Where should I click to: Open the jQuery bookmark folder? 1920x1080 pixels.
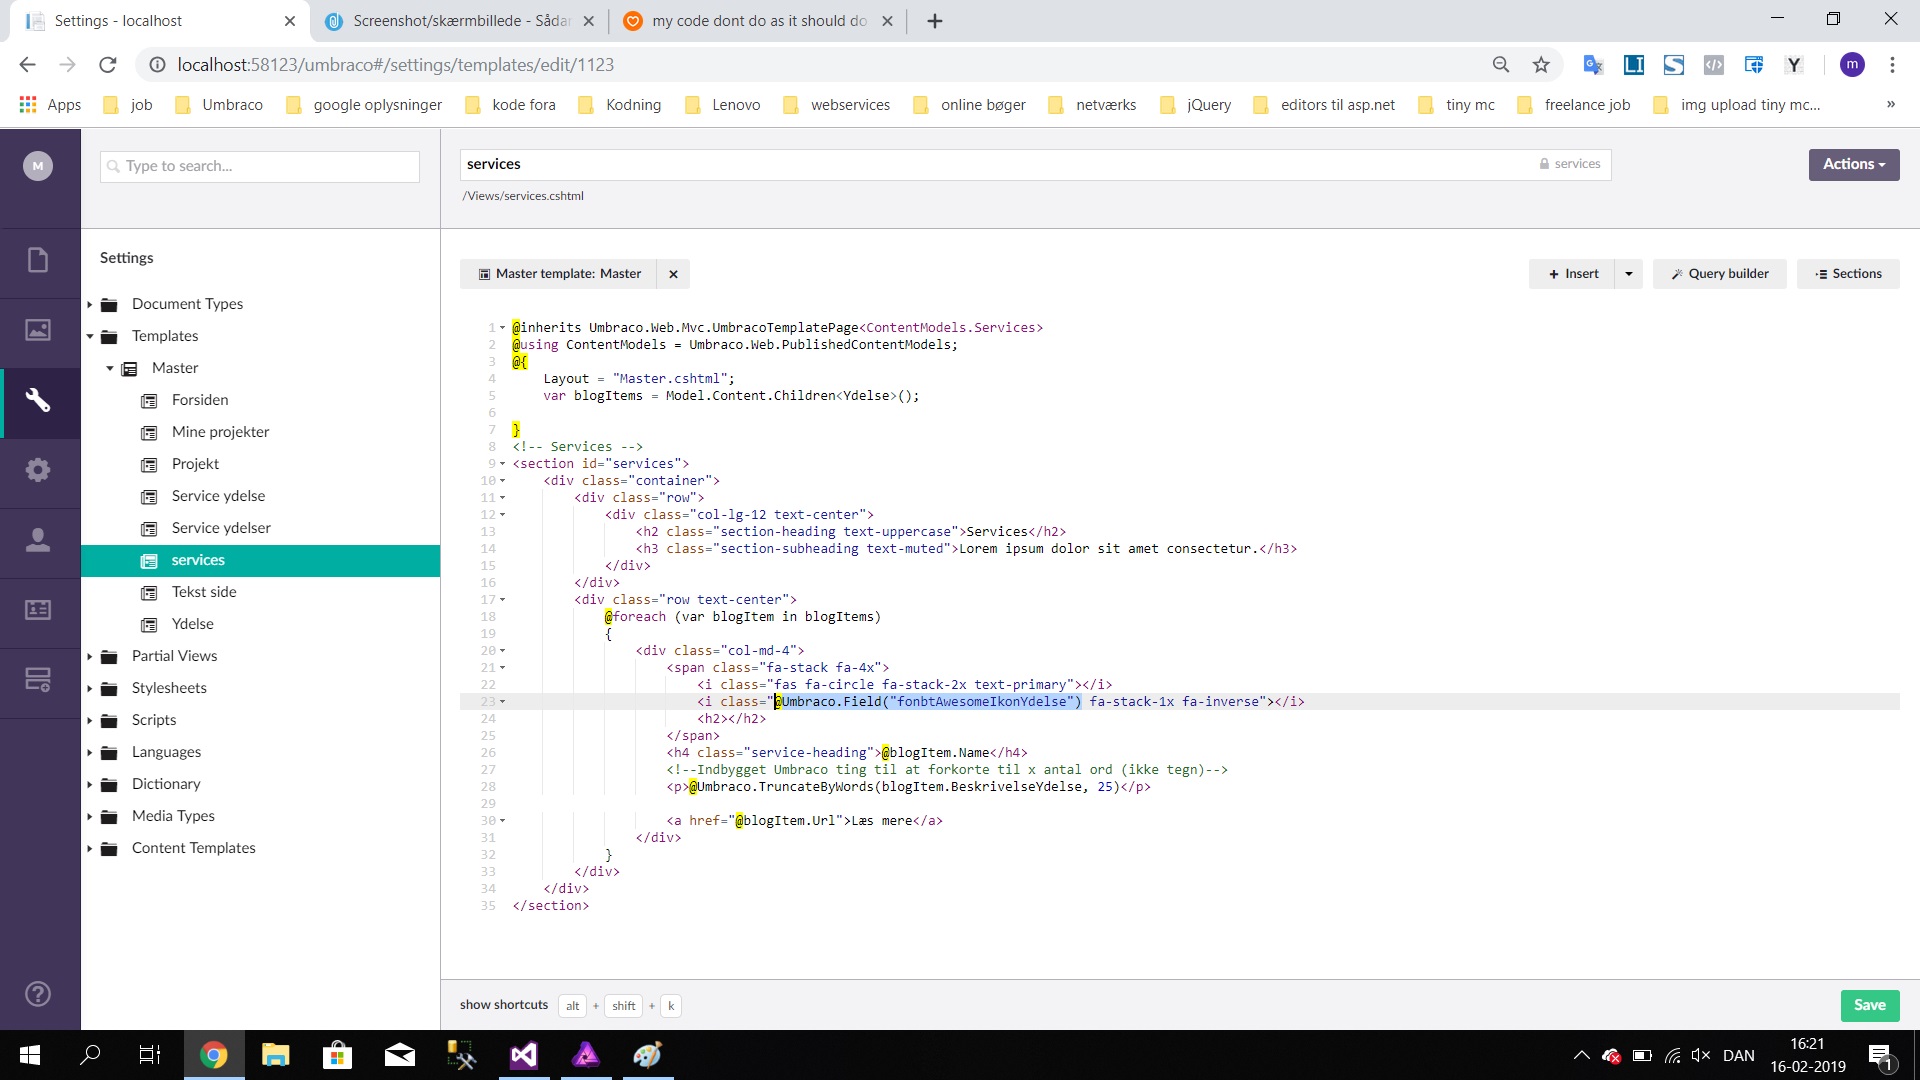pyautogui.click(x=1196, y=105)
